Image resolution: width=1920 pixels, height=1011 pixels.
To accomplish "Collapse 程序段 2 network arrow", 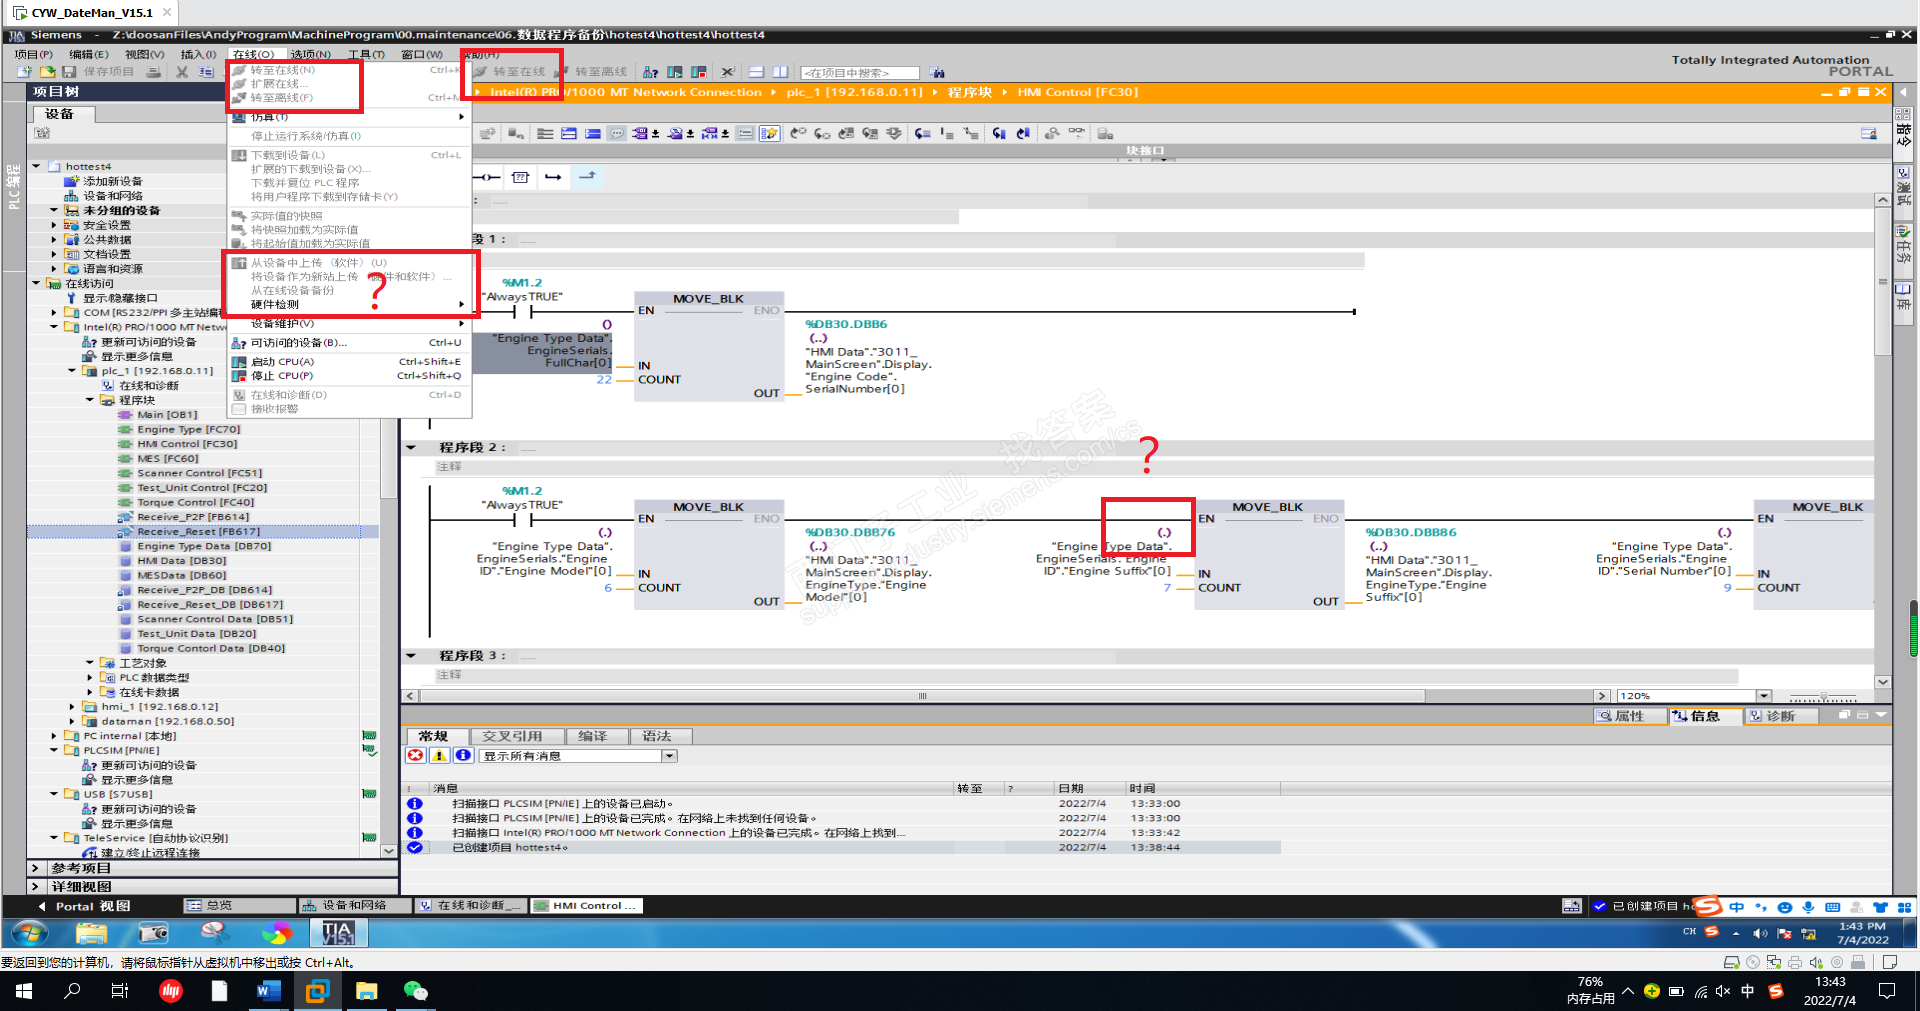I will (x=411, y=448).
